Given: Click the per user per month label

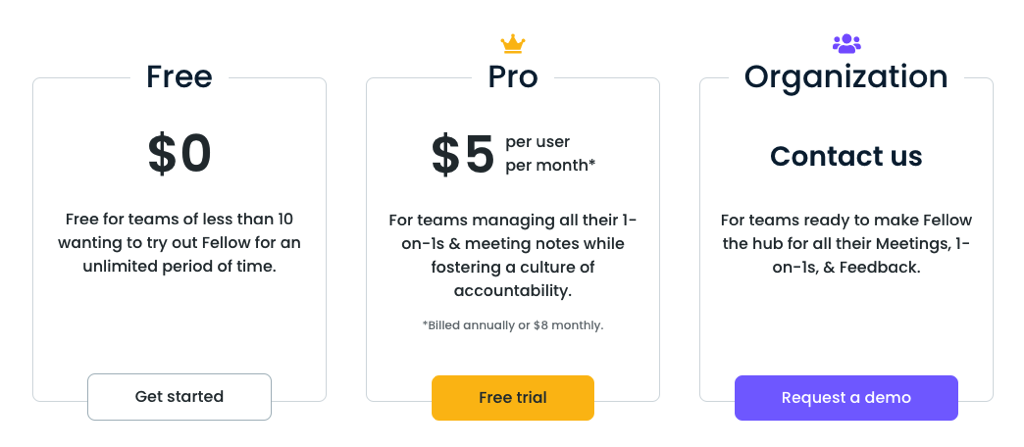Looking at the screenshot, I should [550, 154].
